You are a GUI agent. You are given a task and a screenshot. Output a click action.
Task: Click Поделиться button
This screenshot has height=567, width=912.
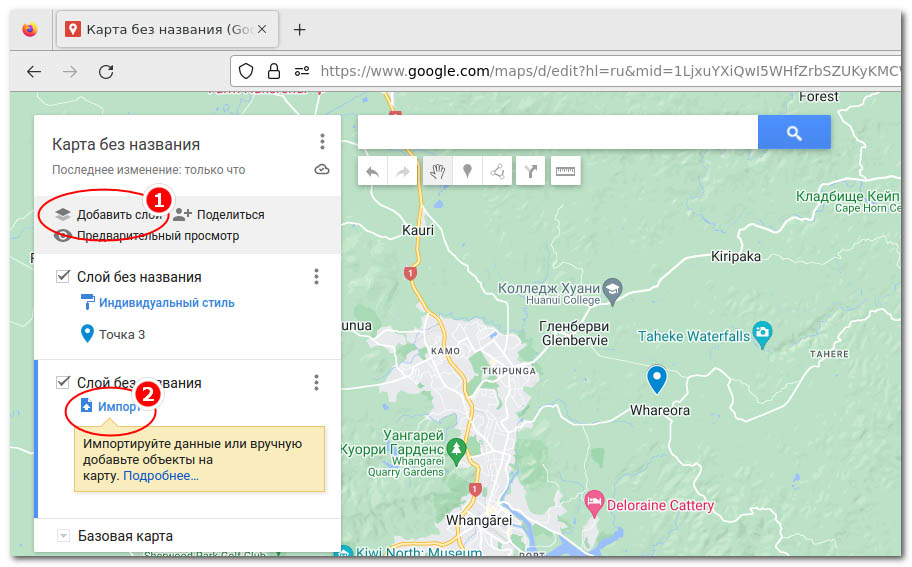pyautogui.click(x=219, y=215)
